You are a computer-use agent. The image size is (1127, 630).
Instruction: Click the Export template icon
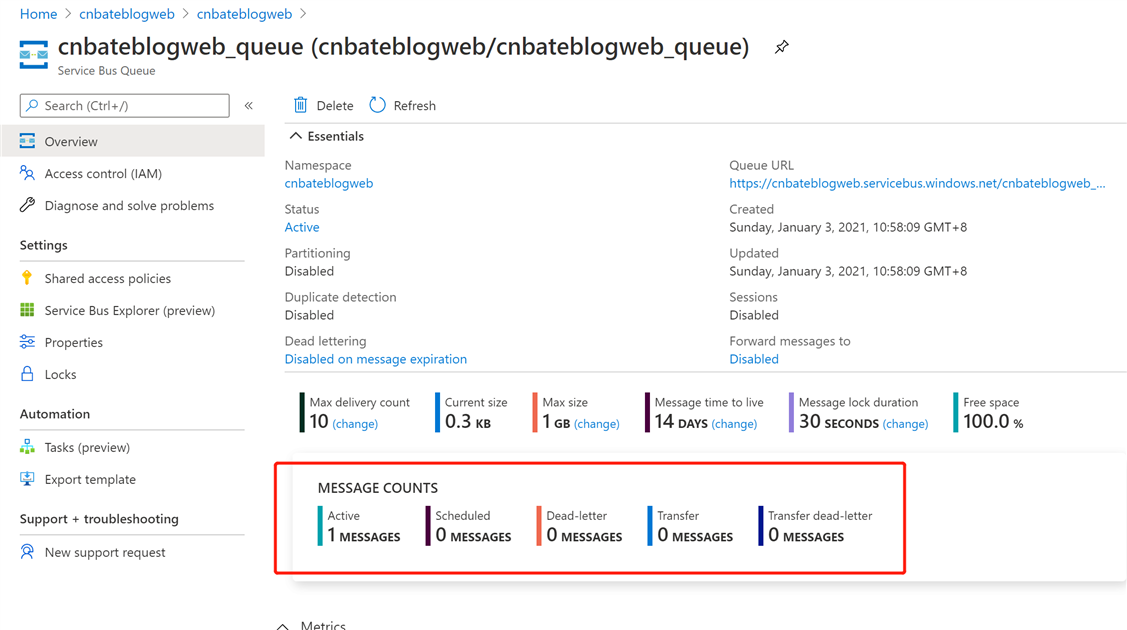point(27,478)
